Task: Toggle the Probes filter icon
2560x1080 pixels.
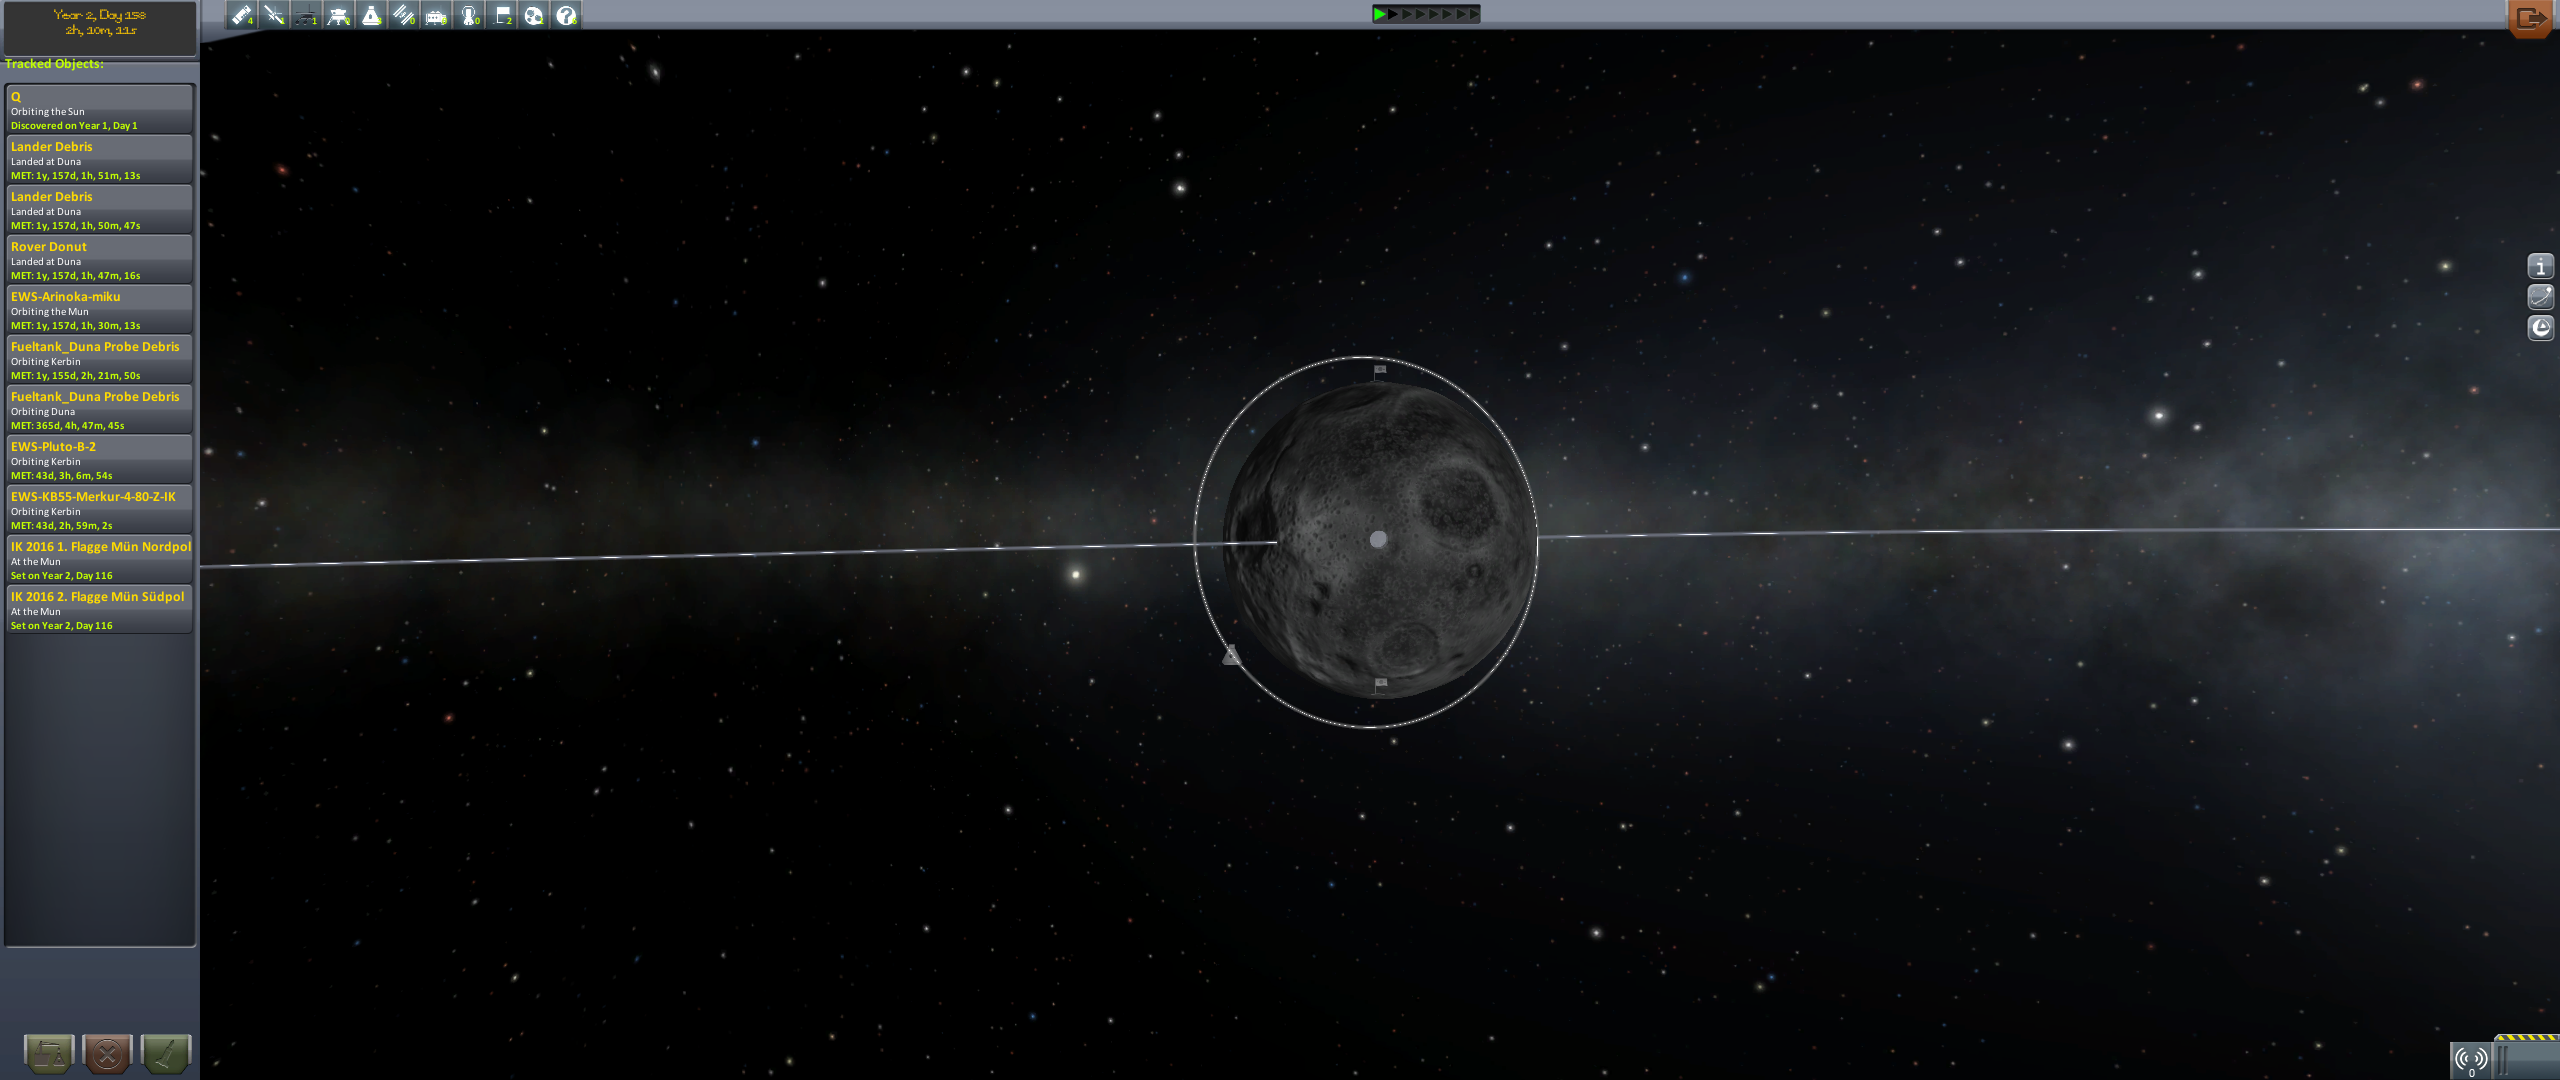Action: pyautogui.click(x=274, y=15)
